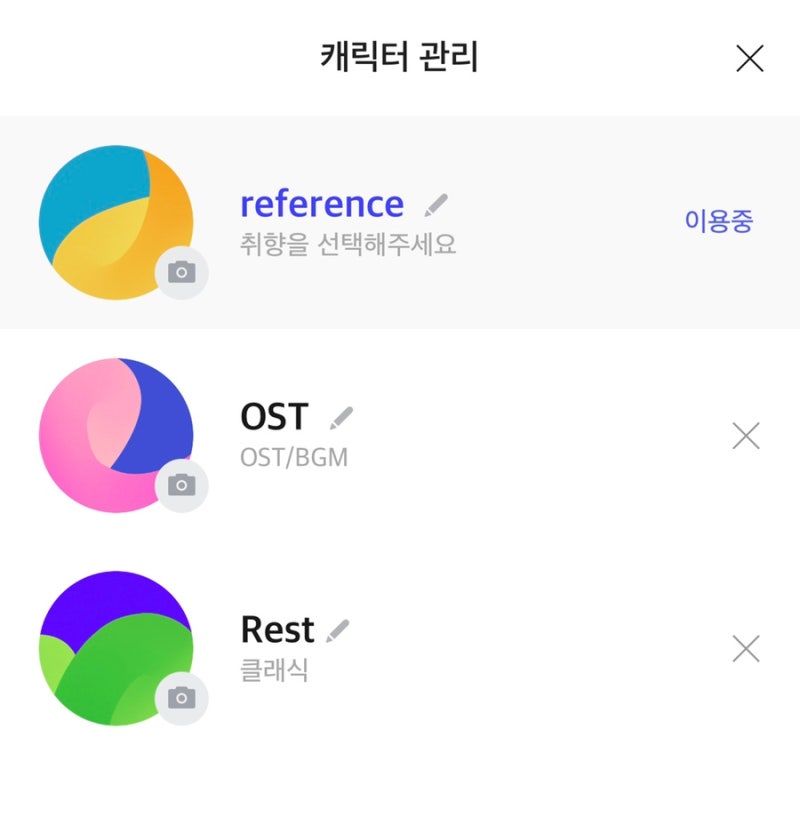
Task: Select the purple-green Rest avatar image
Action: click(116, 648)
